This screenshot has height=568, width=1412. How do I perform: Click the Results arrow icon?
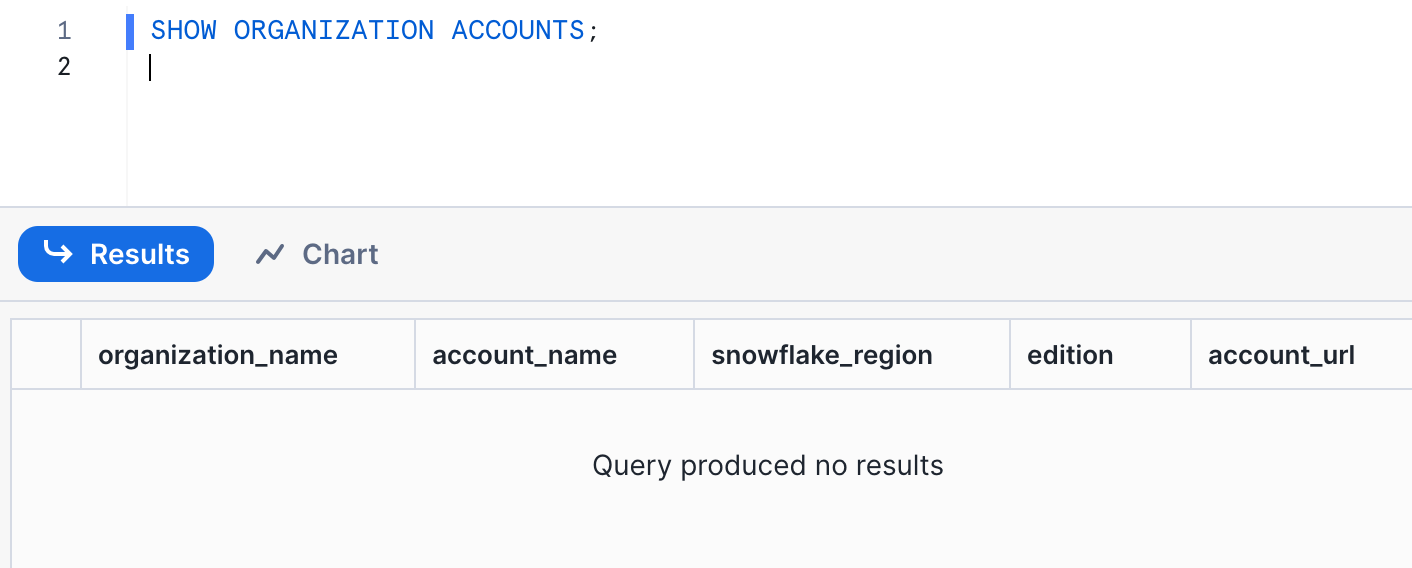[58, 253]
